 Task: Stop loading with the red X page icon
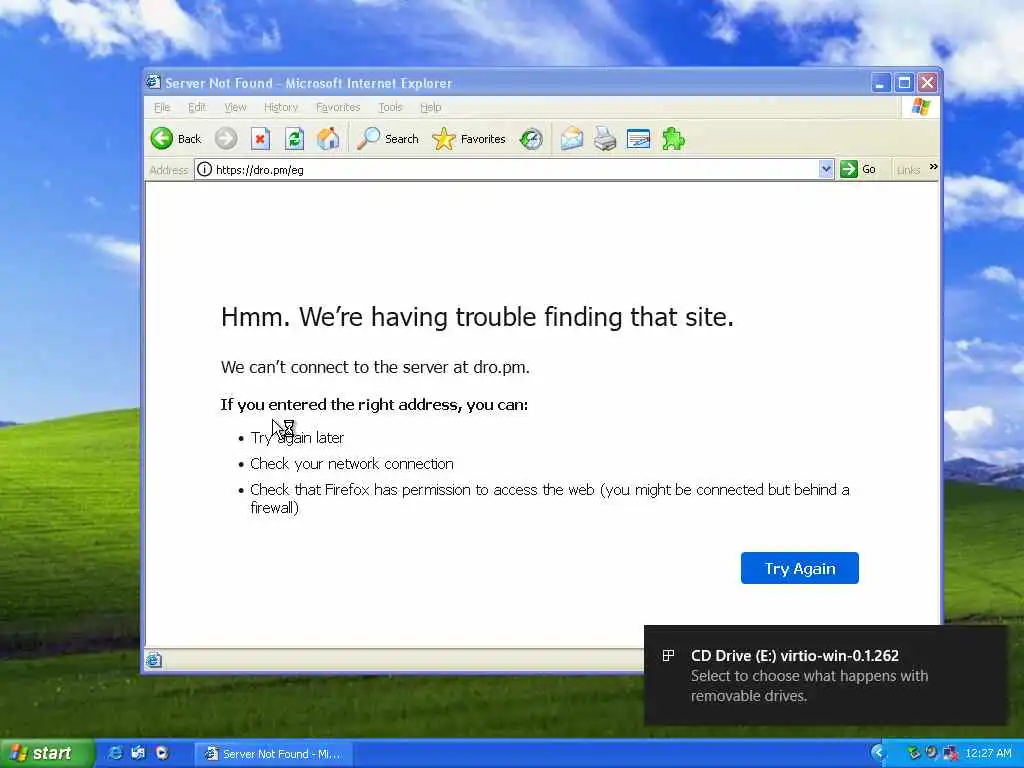tap(260, 138)
